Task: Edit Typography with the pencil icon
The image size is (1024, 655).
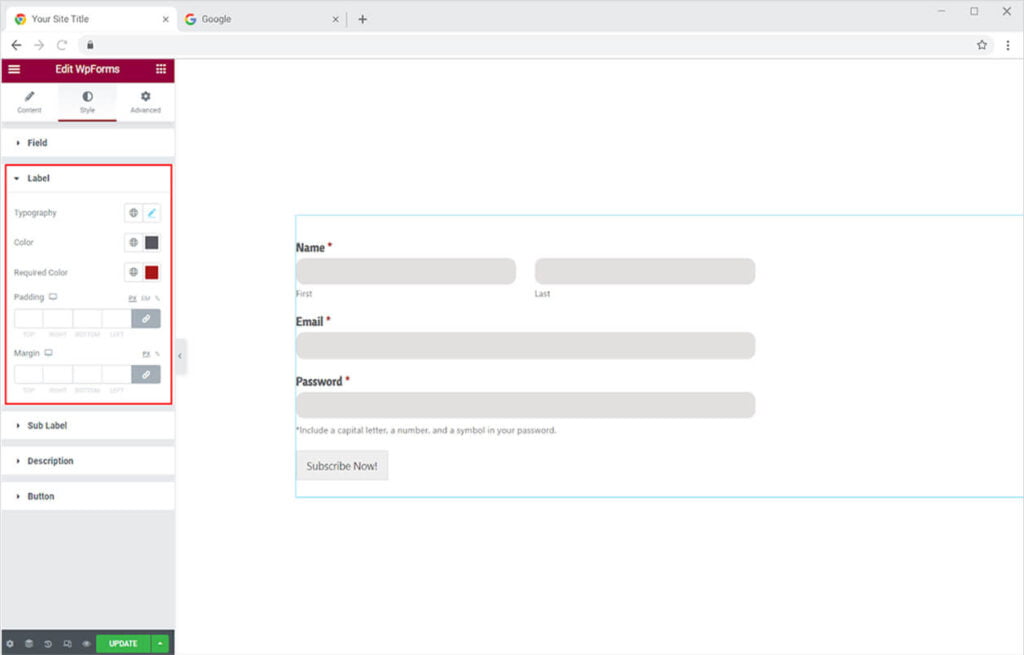Action: (x=152, y=213)
